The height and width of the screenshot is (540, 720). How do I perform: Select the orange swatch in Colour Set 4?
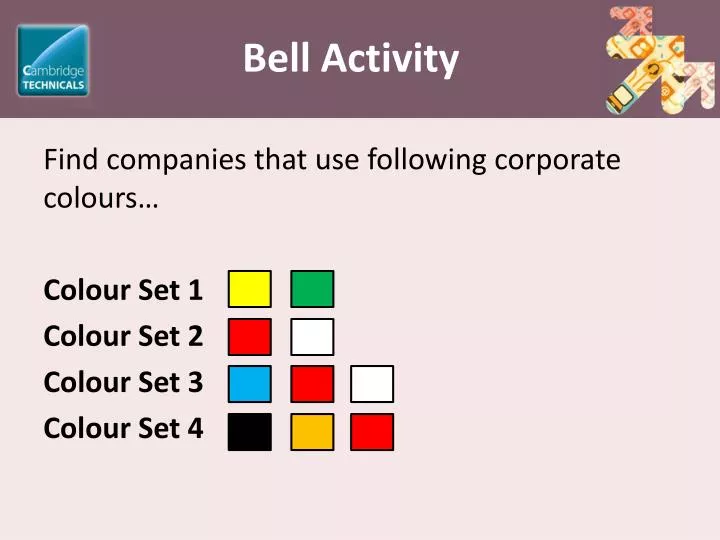(312, 432)
